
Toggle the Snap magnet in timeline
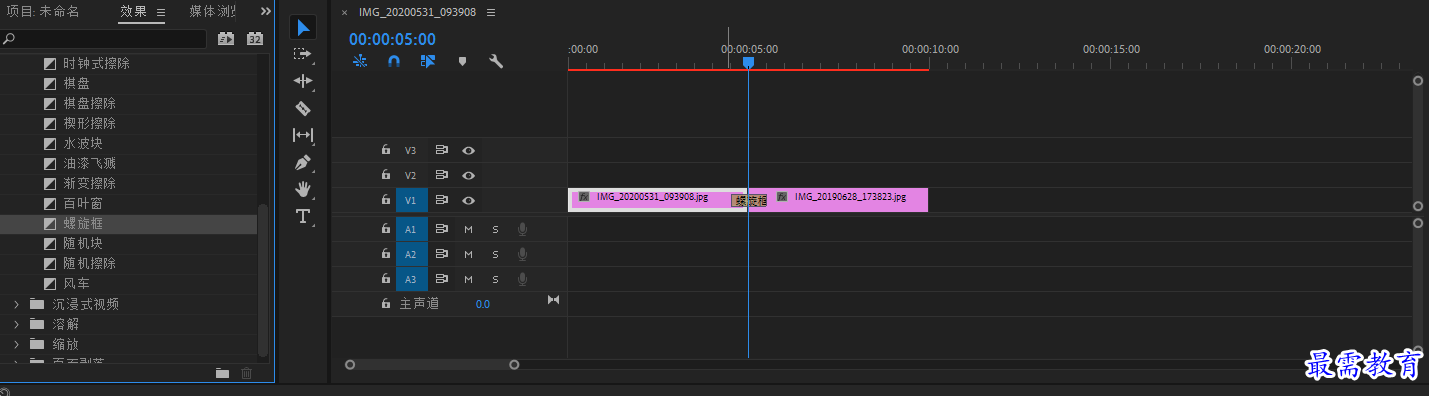click(x=394, y=61)
